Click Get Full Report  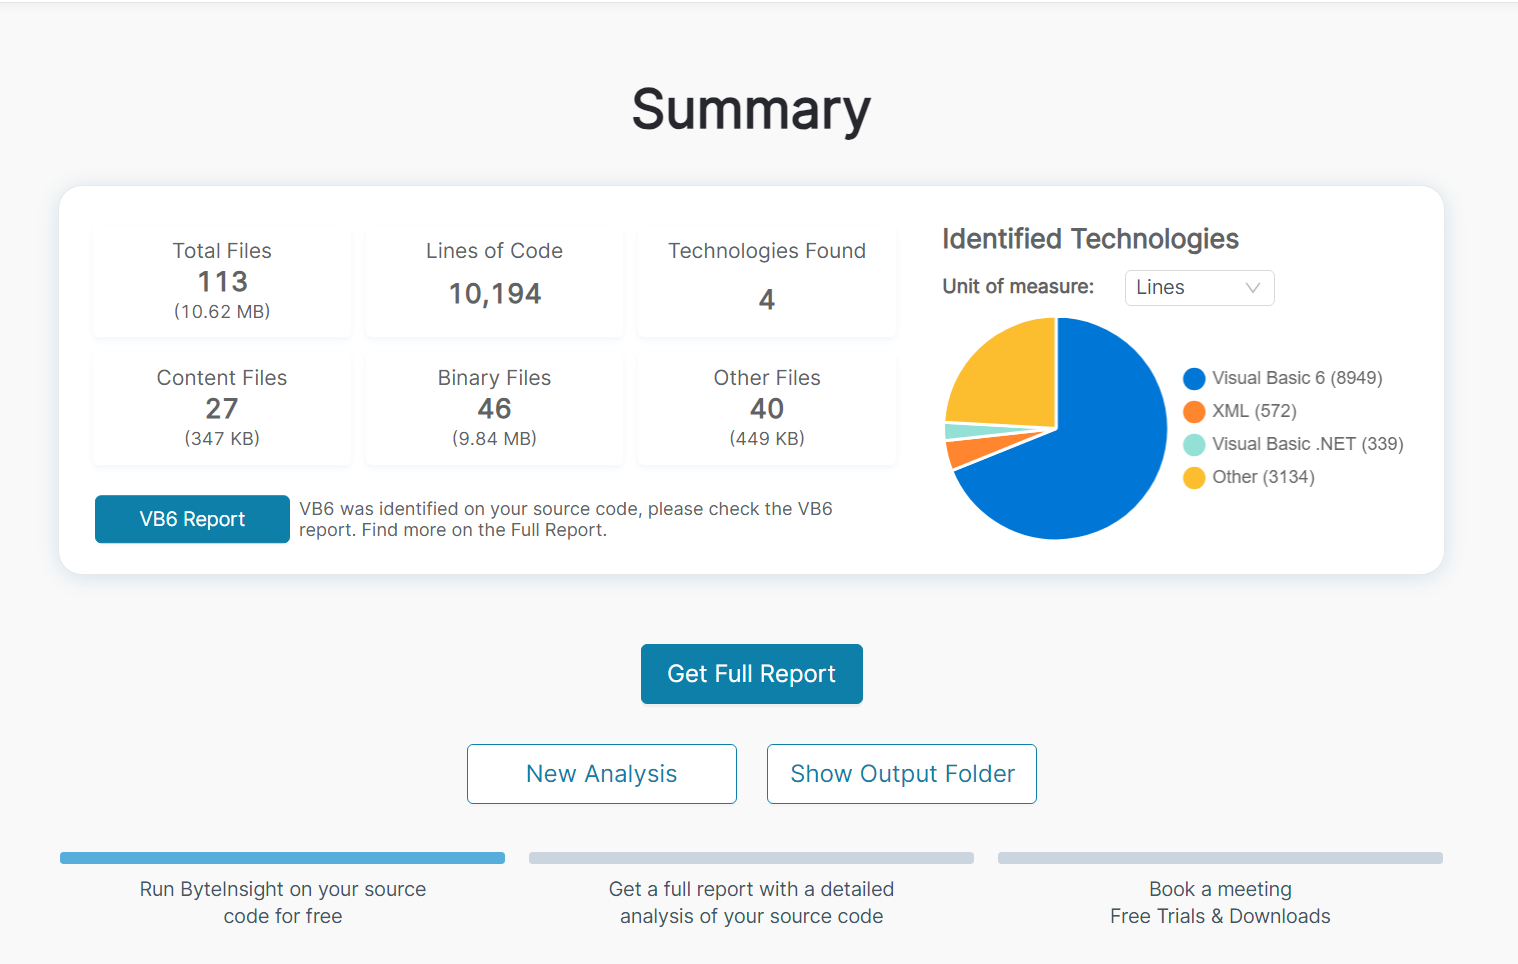click(751, 673)
